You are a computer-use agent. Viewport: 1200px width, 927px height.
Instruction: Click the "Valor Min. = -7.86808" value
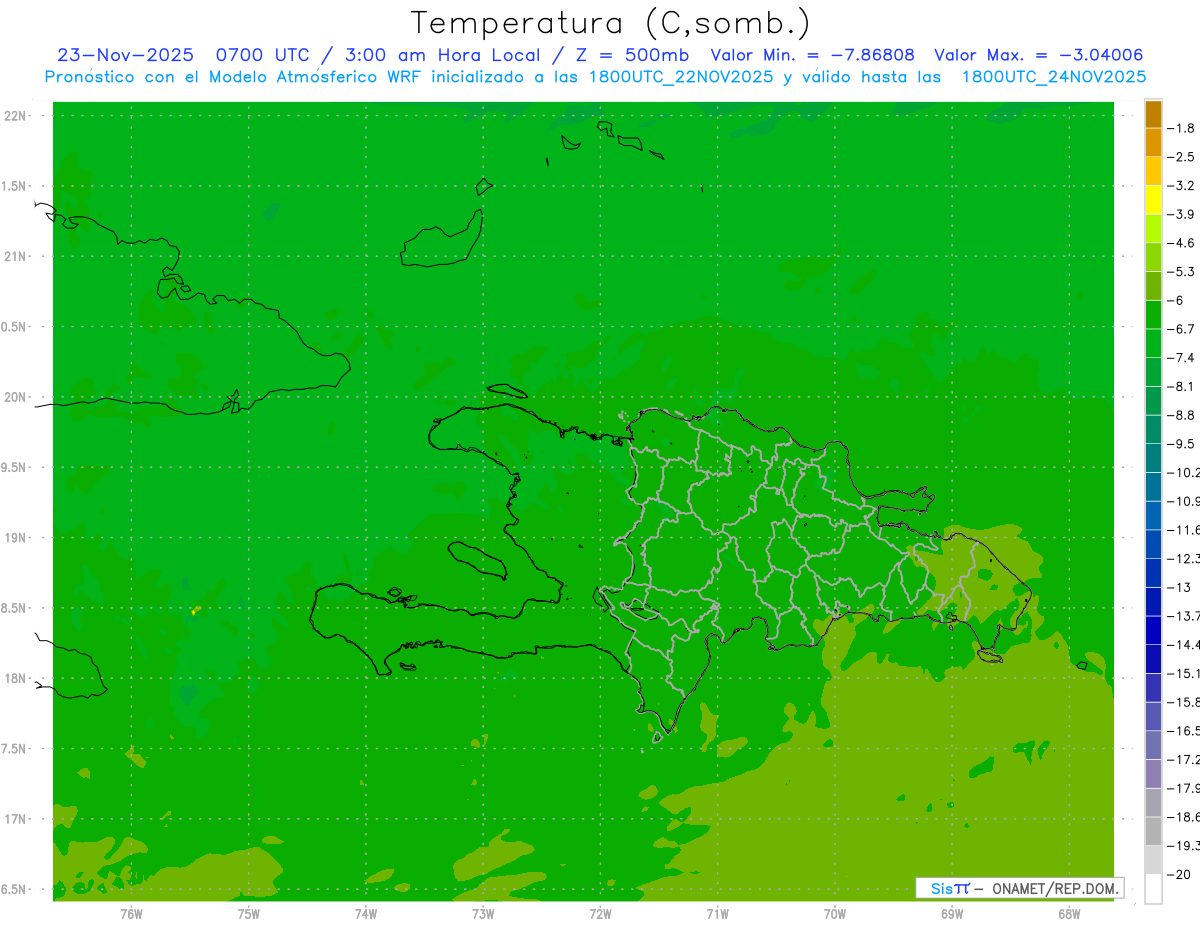(x=812, y=55)
